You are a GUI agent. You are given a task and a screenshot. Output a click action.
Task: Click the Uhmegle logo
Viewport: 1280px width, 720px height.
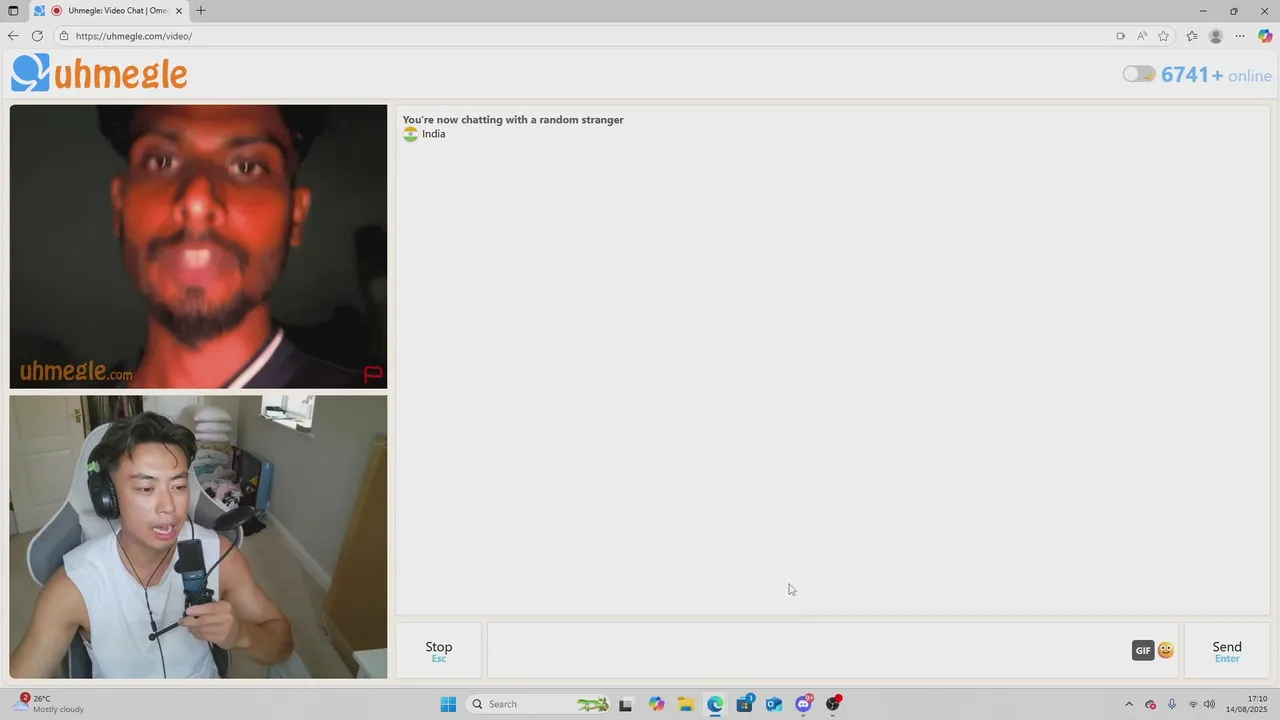coord(99,73)
